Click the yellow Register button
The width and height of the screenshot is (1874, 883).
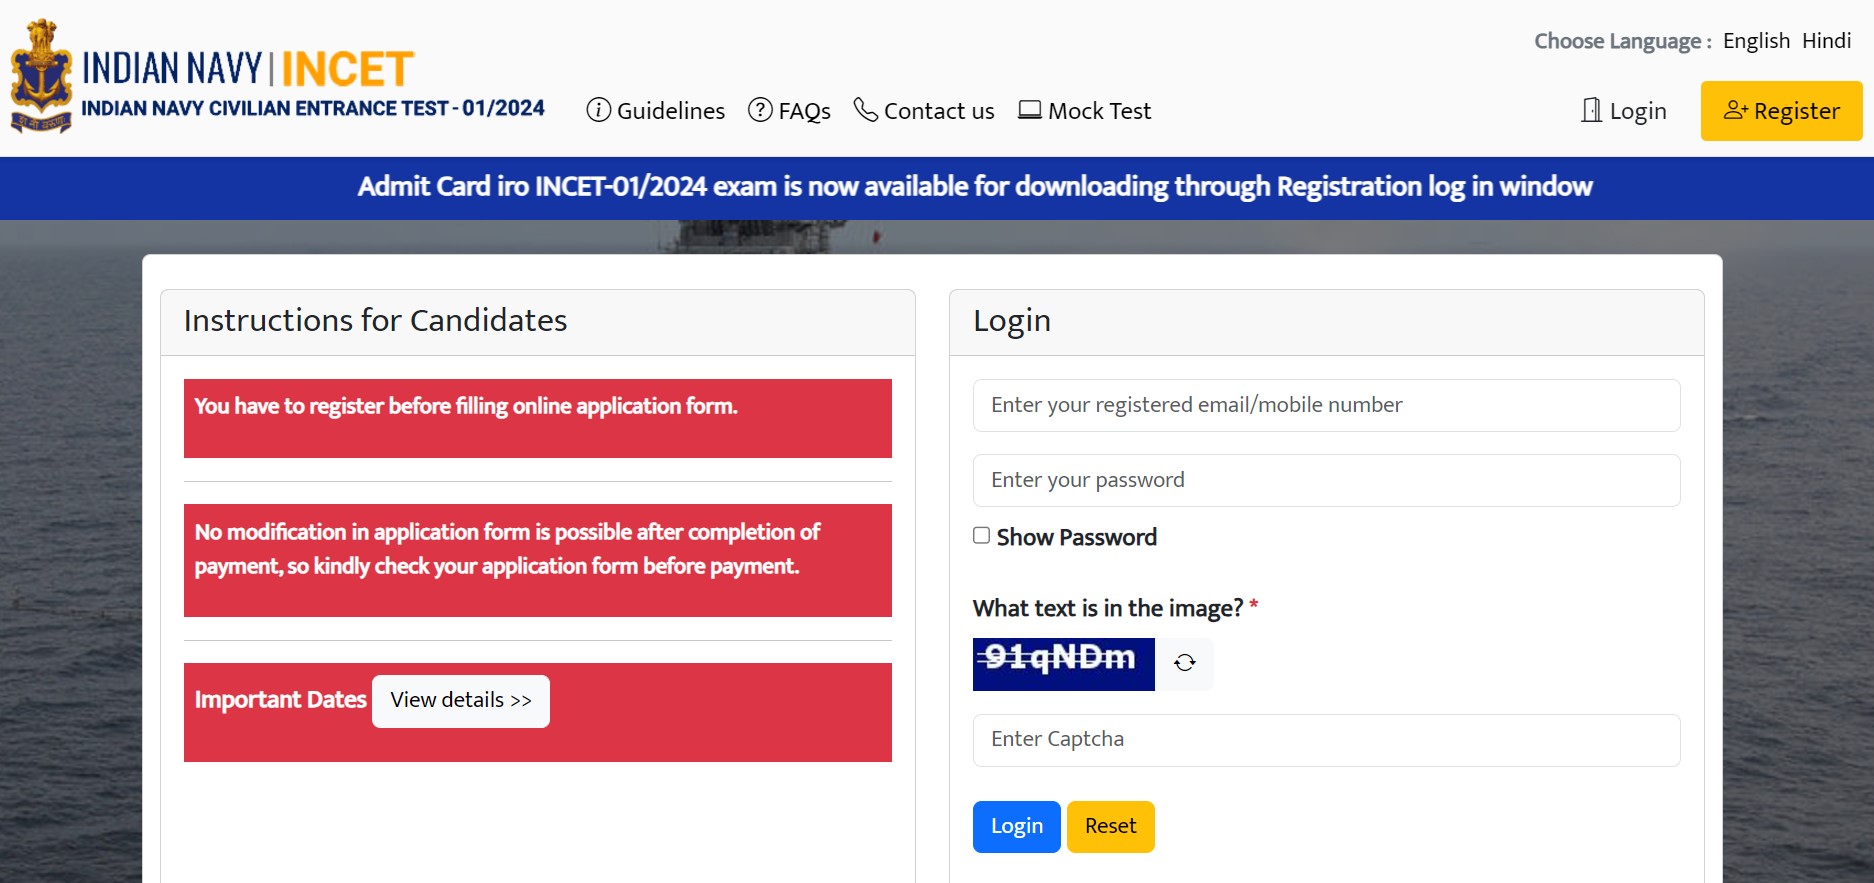[x=1782, y=111]
